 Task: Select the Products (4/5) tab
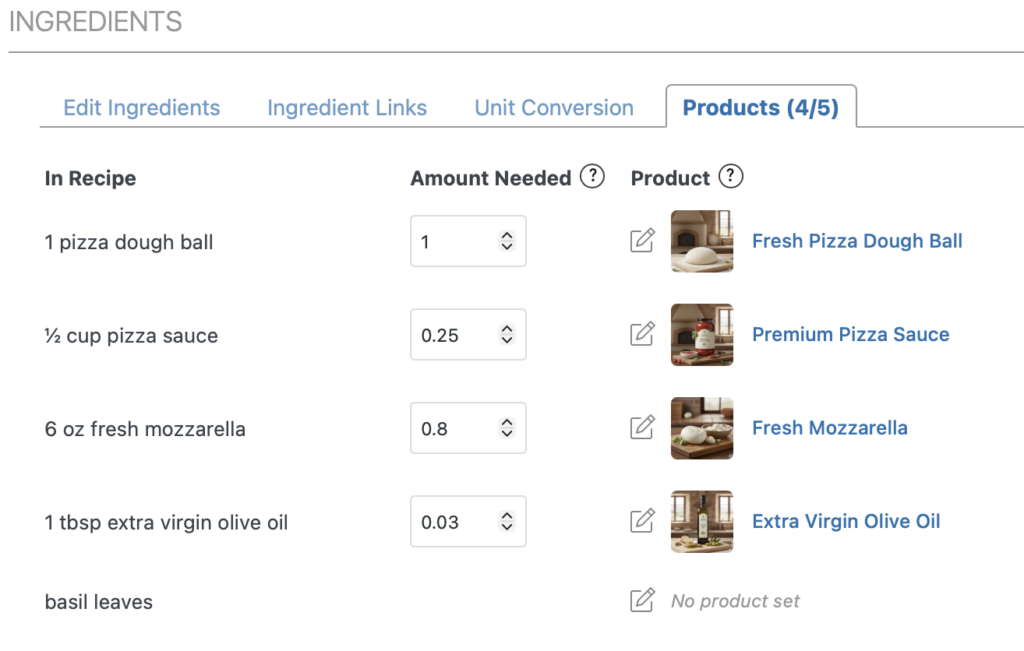tap(760, 108)
